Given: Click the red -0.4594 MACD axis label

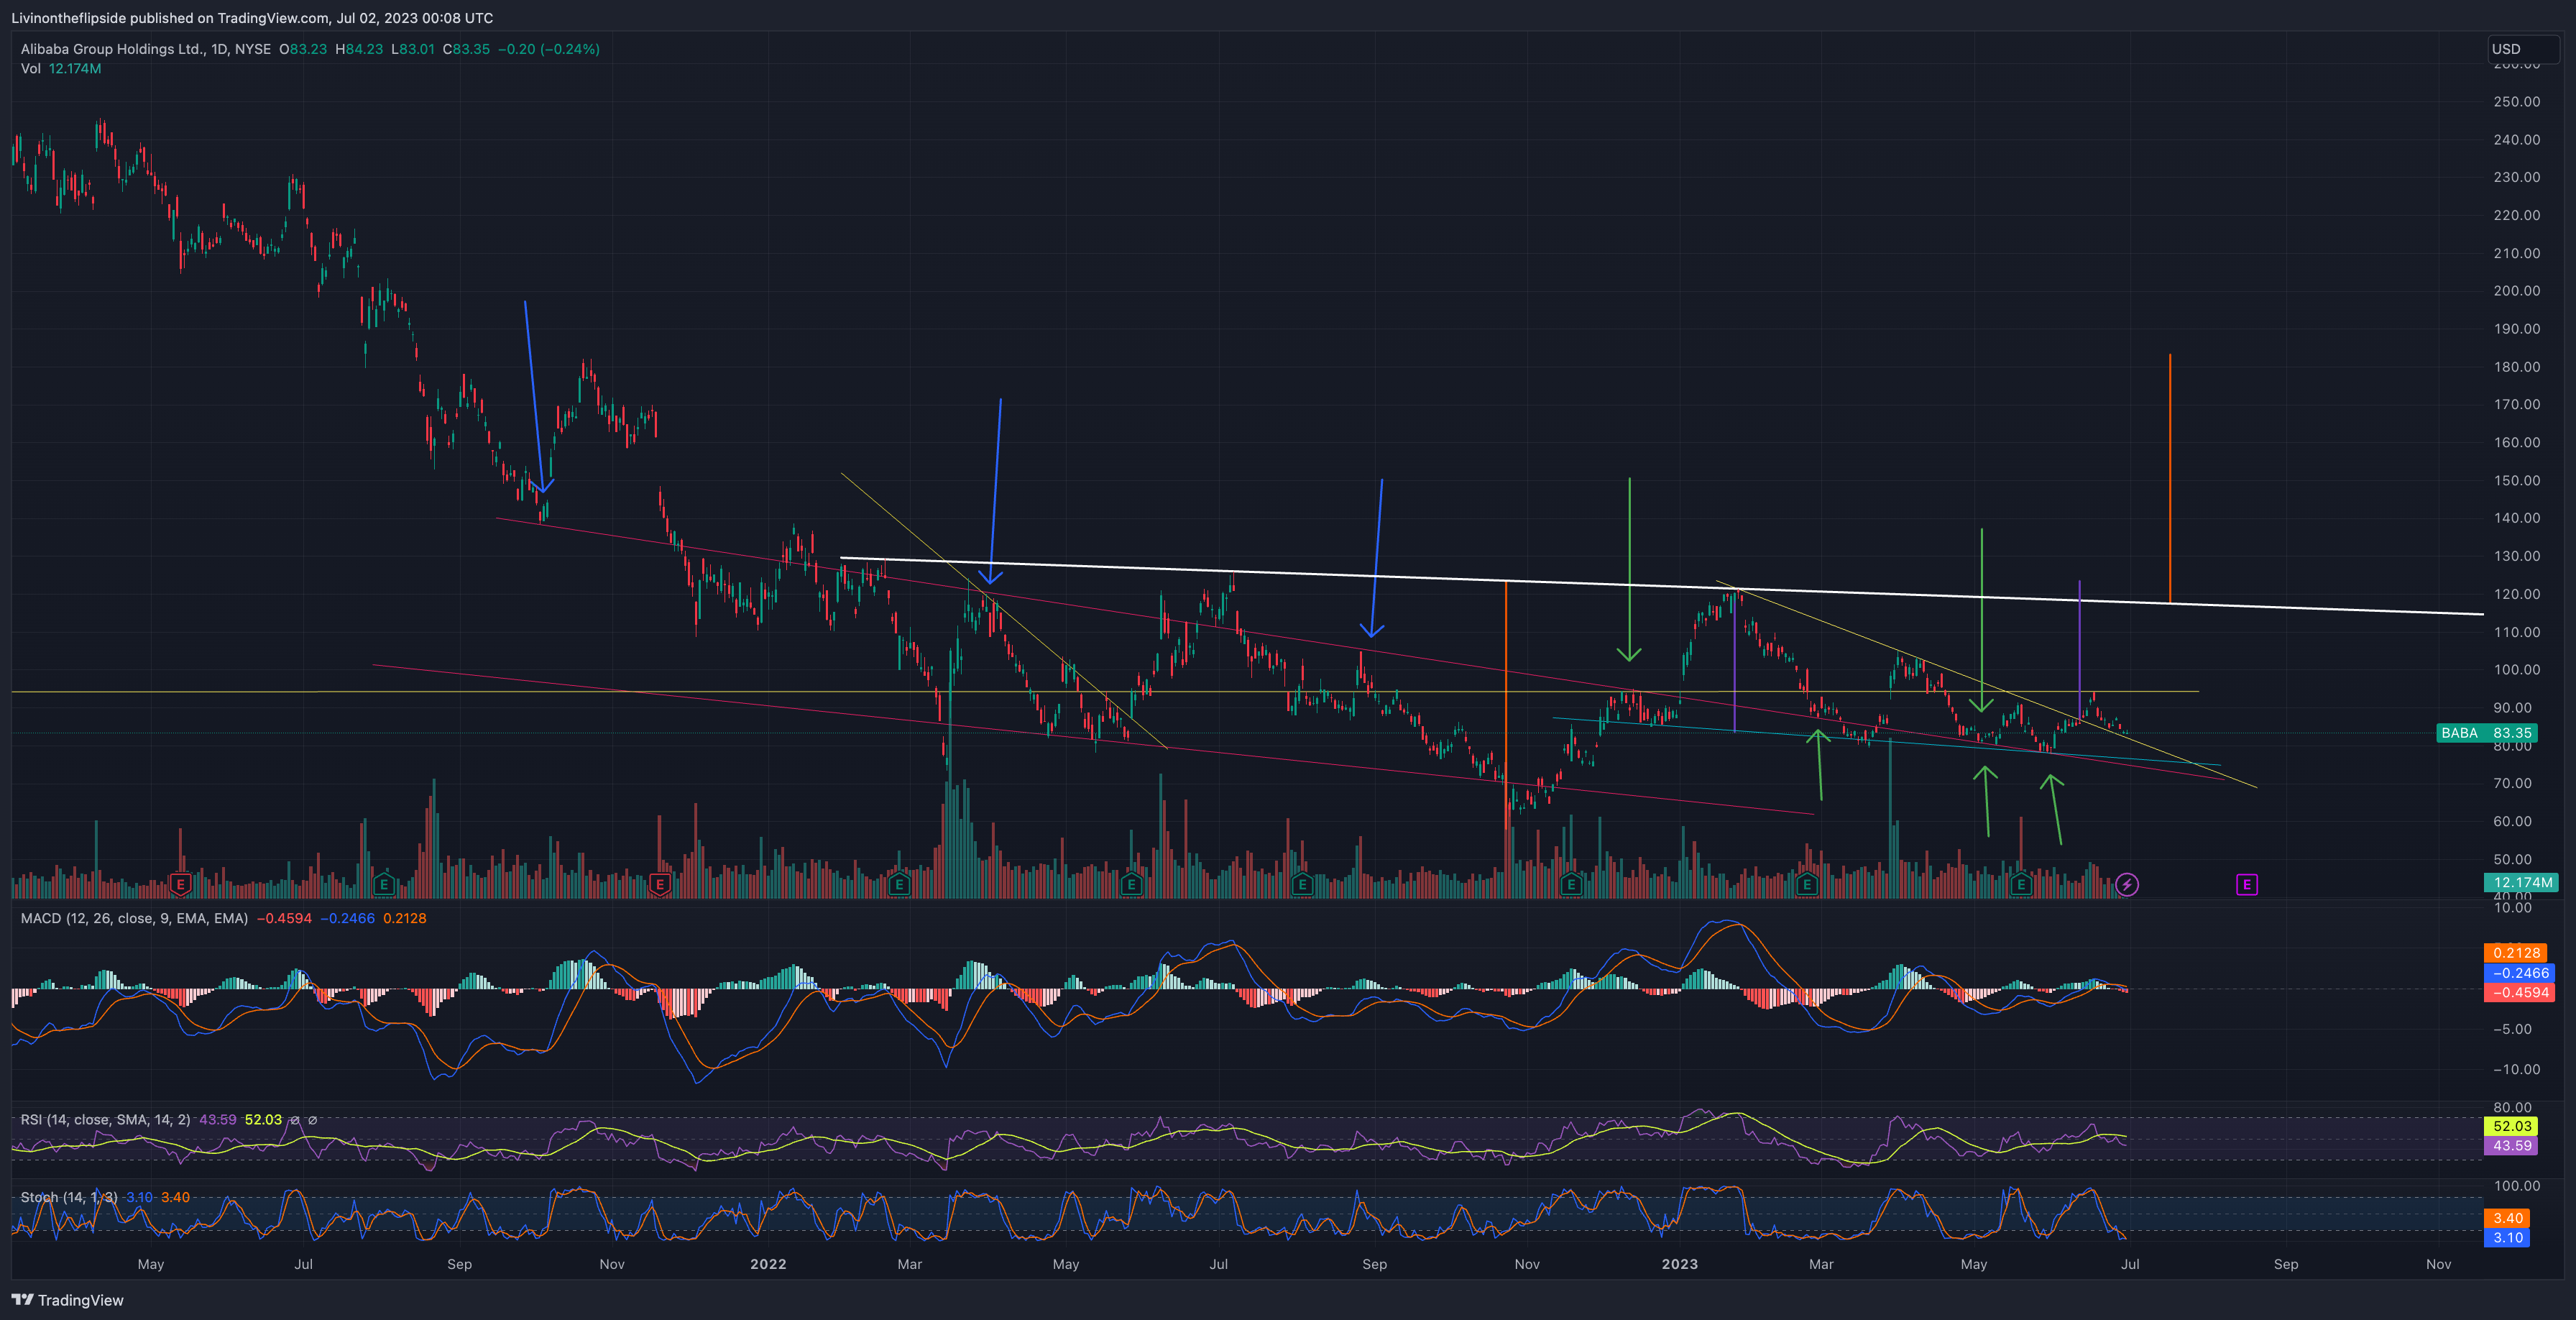Looking at the screenshot, I should point(2520,992).
